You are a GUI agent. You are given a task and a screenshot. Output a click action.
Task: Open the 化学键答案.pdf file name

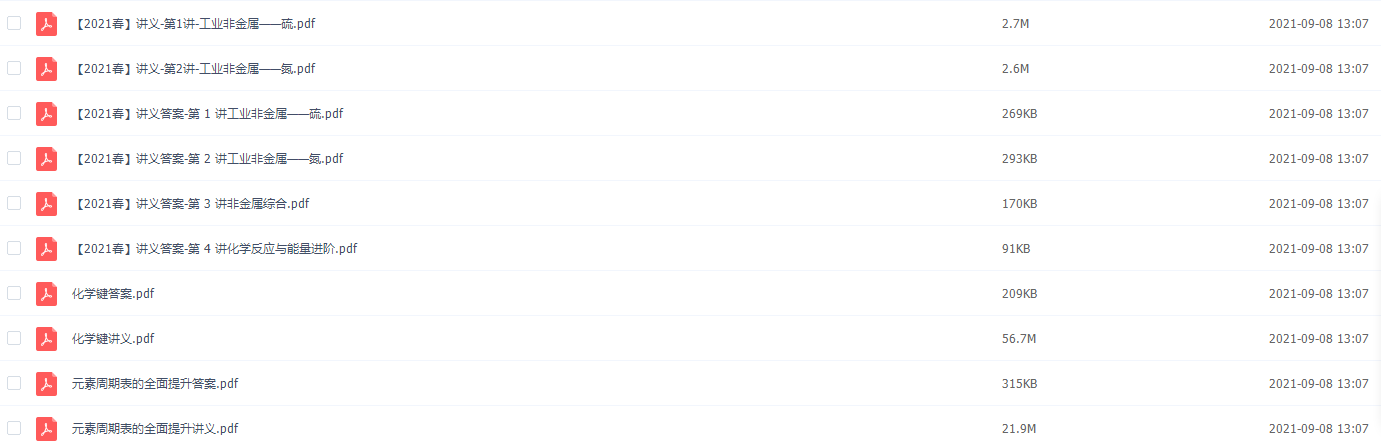click(113, 294)
